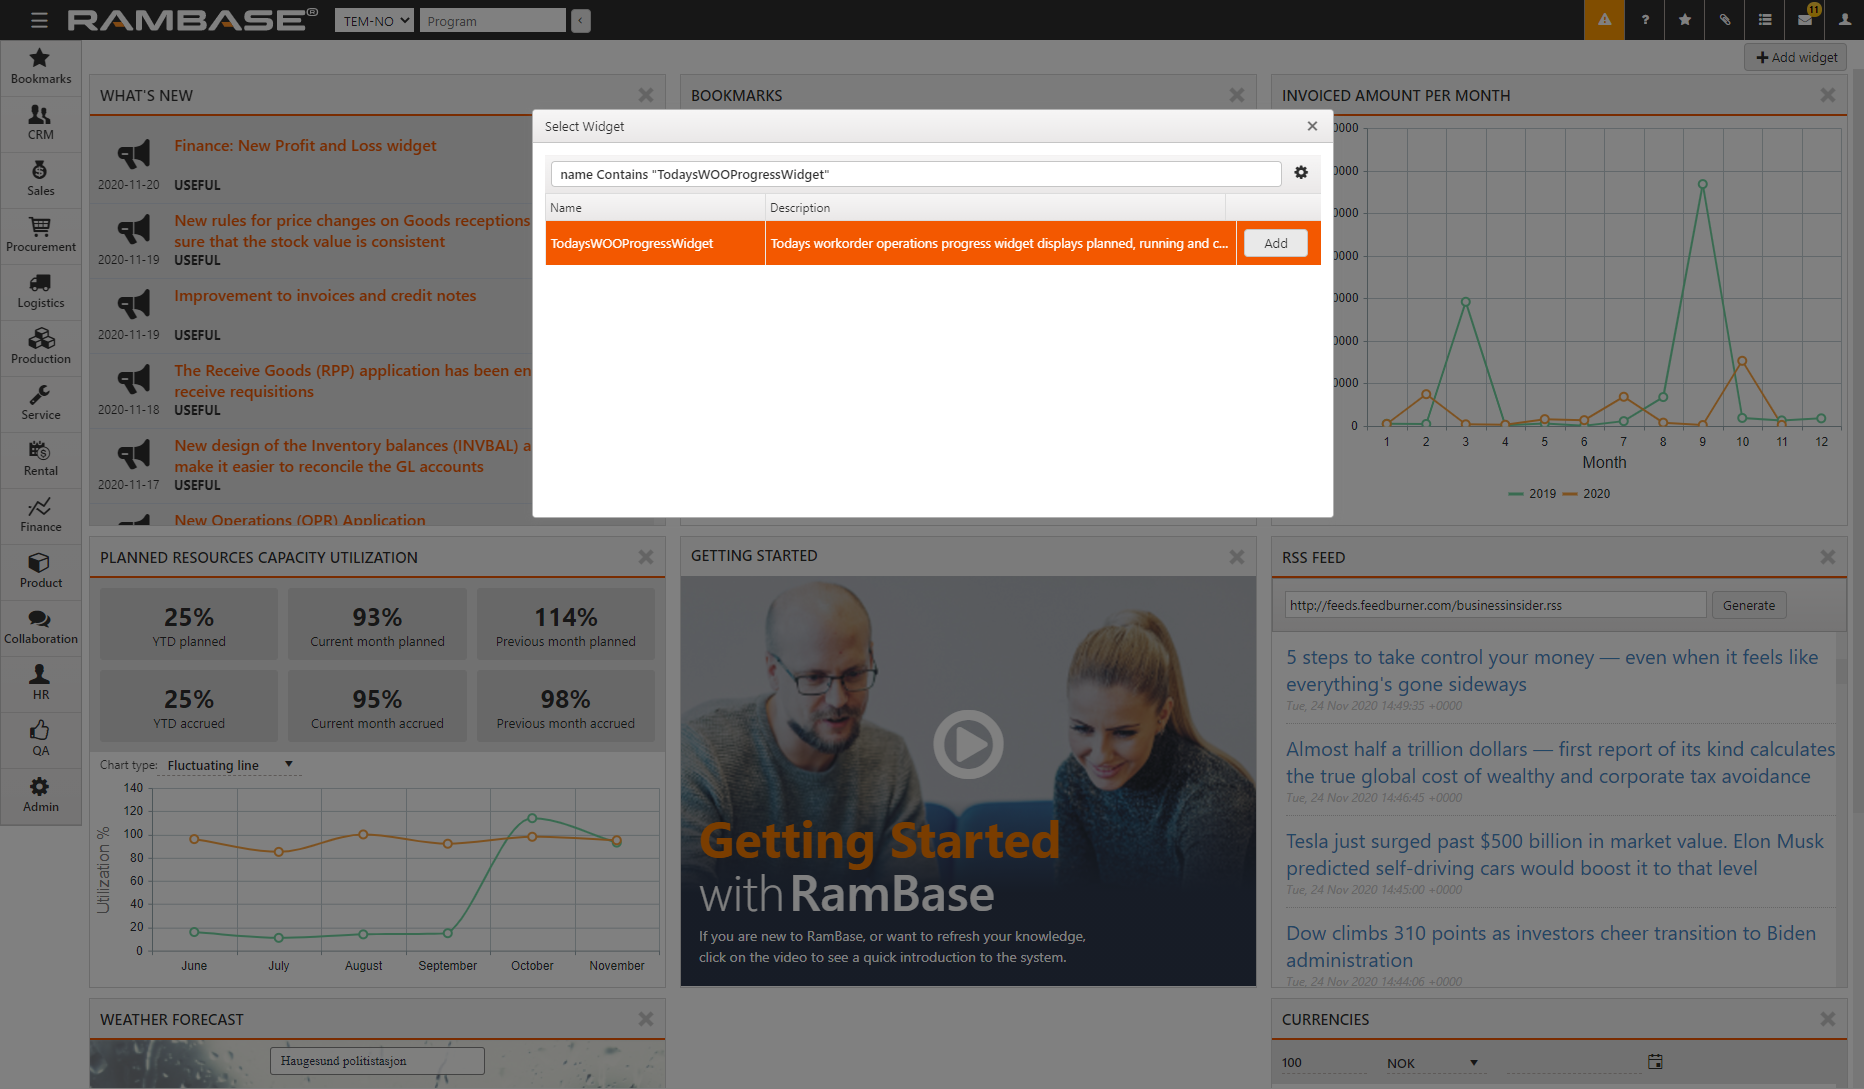Expand the TEM-NO company dropdown
1864x1089 pixels.
pyautogui.click(x=374, y=21)
